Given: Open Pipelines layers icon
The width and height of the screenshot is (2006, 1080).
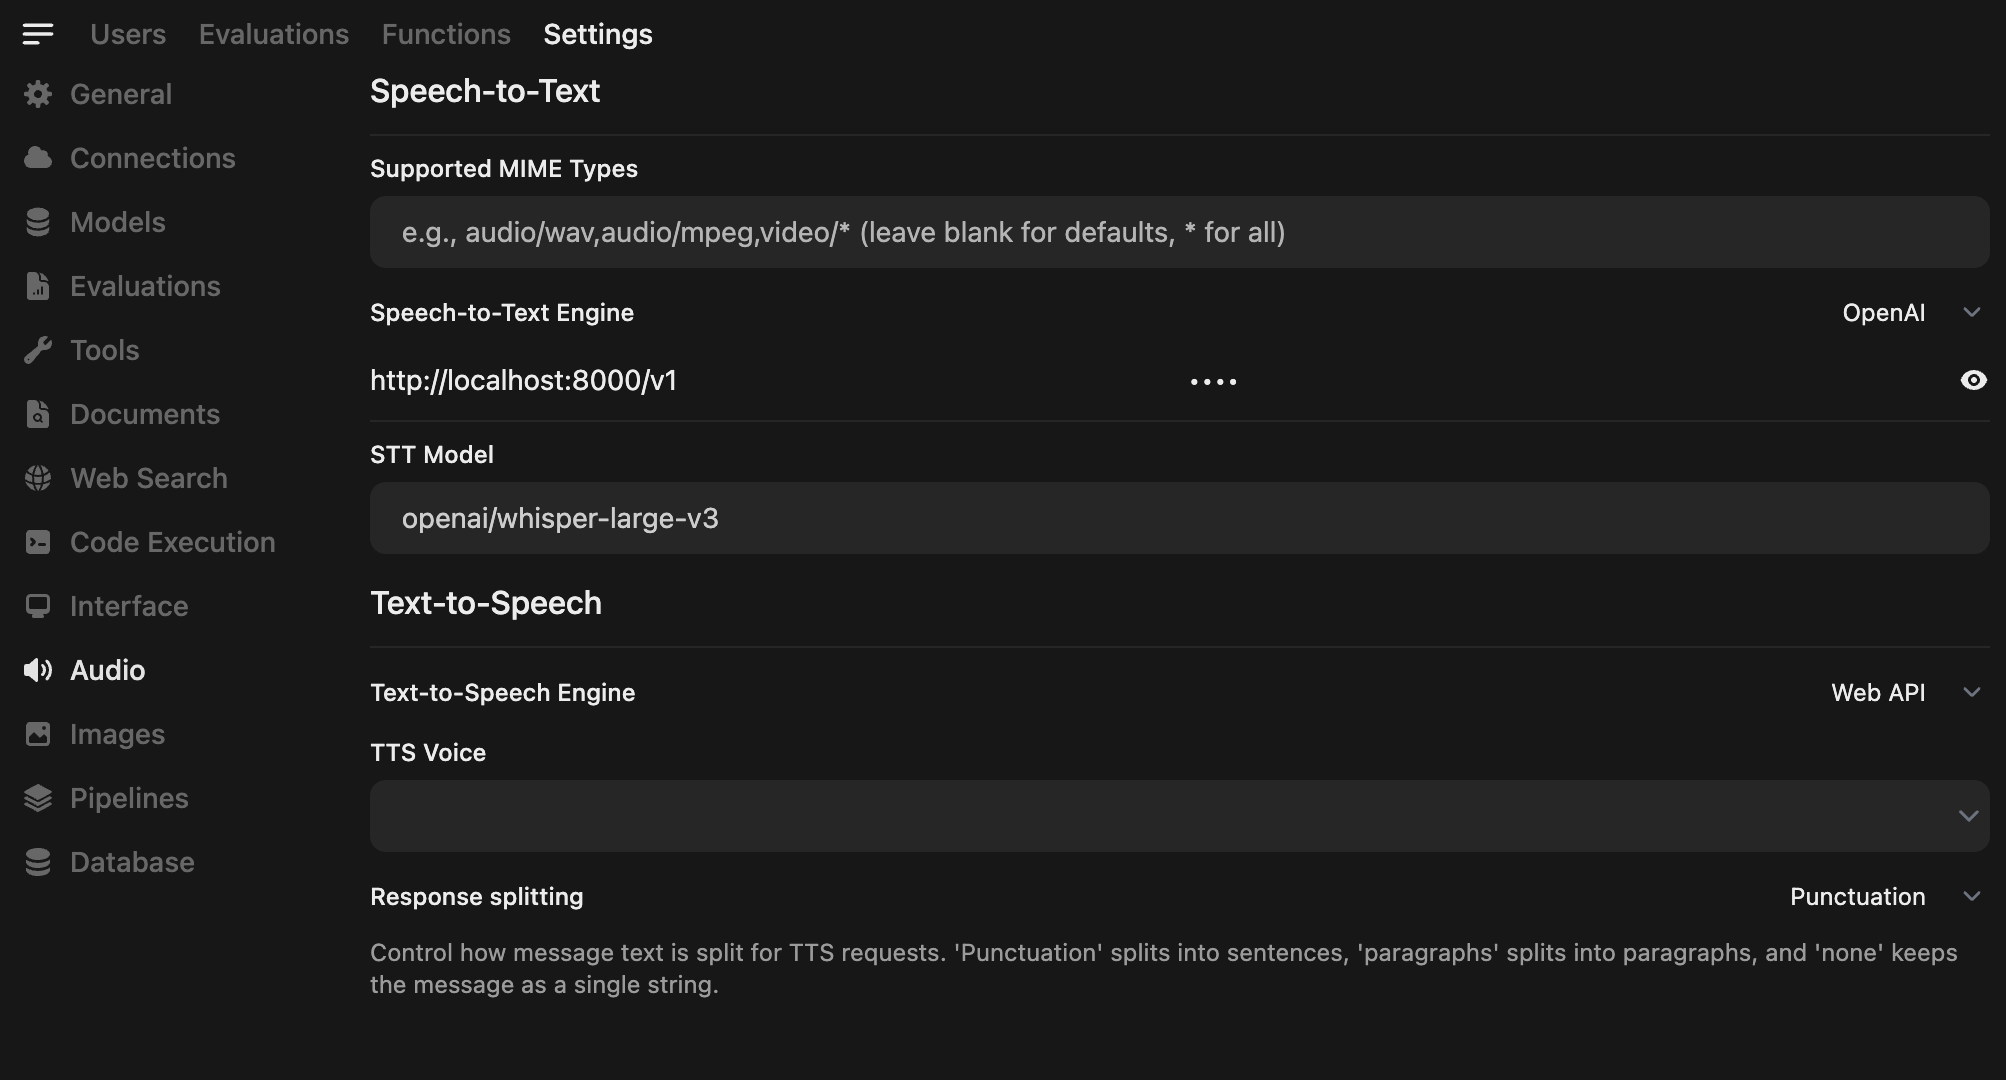Looking at the screenshot, I should tap(38, 798).
